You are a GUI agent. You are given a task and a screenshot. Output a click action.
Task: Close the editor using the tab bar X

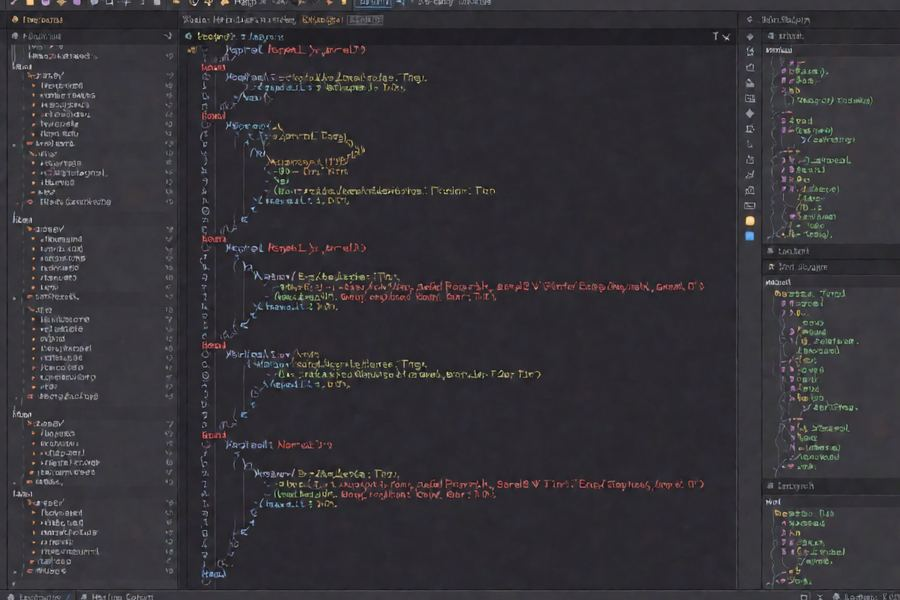point(727,37)
